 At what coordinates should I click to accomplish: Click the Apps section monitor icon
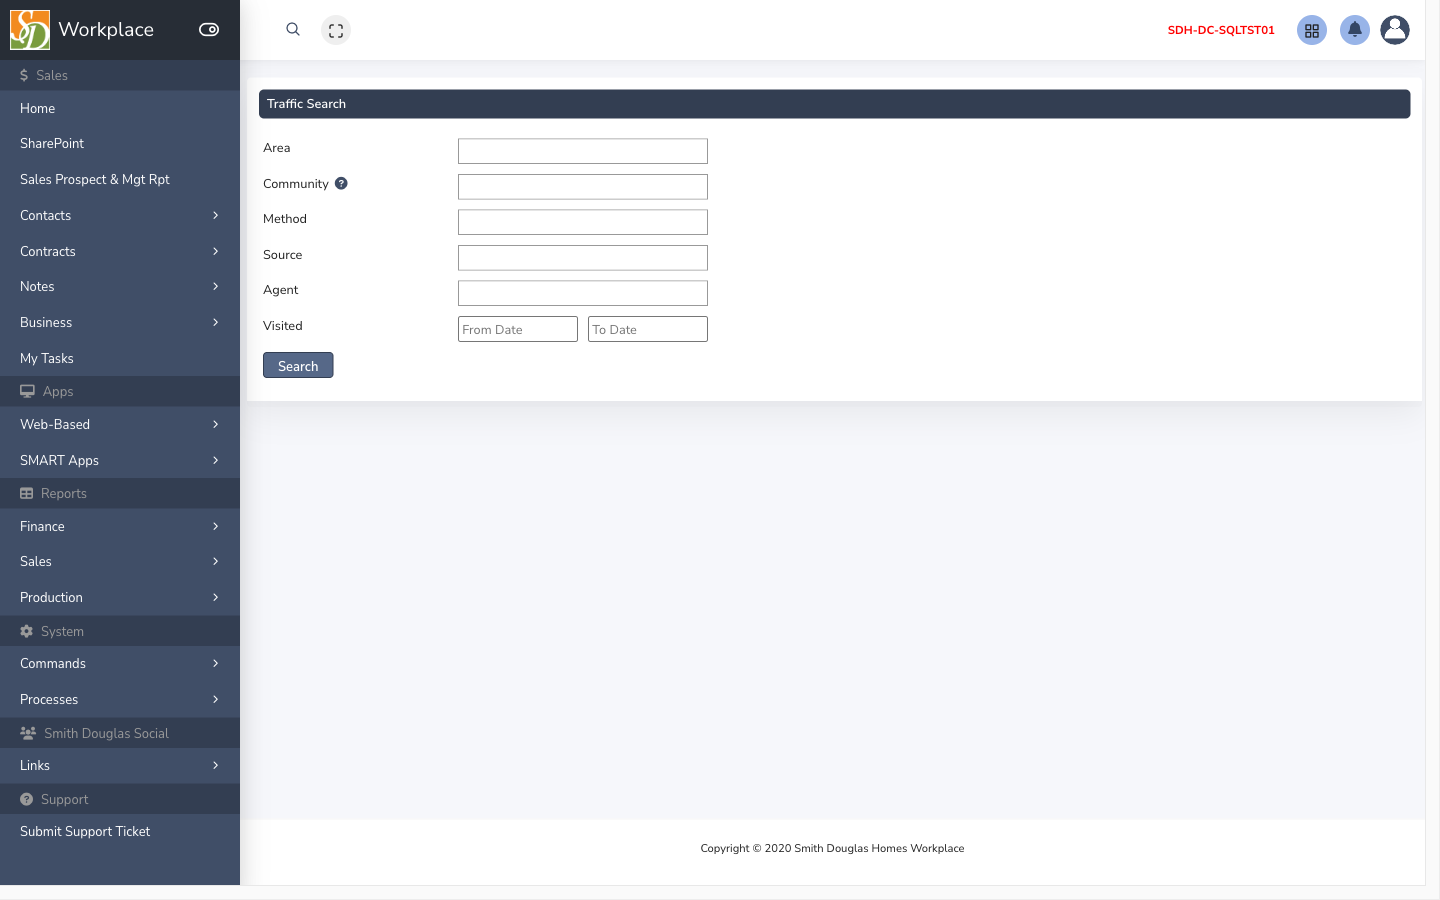click(27, 391)
